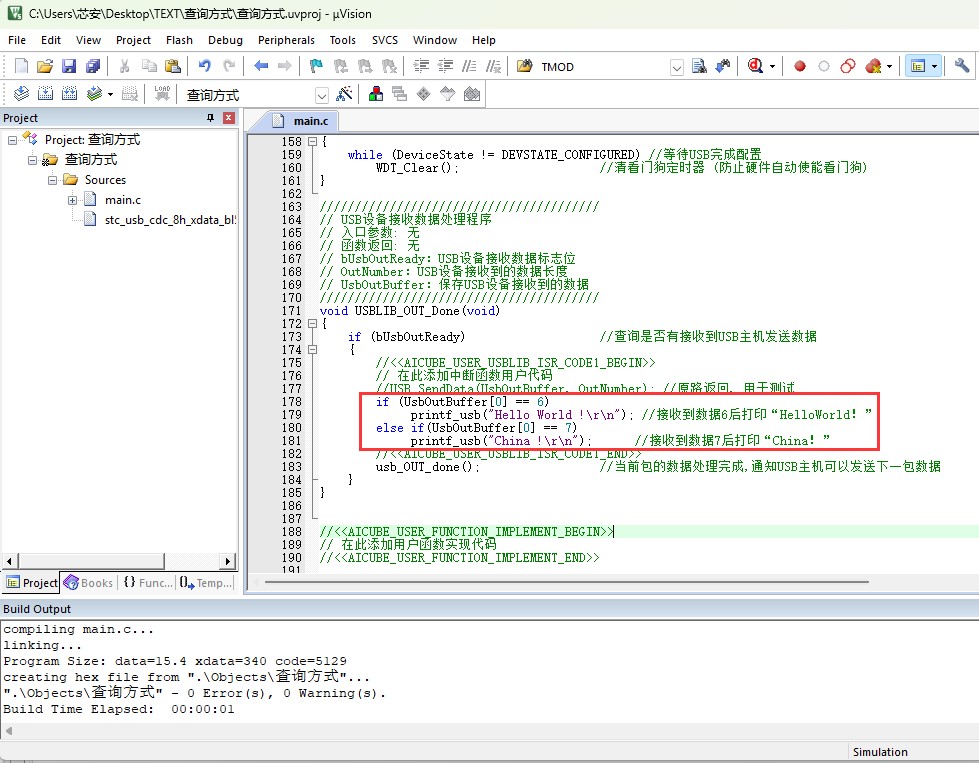
Task: Rebuild all target files icon
Action: pyautogui.click(x=69, y=94)
